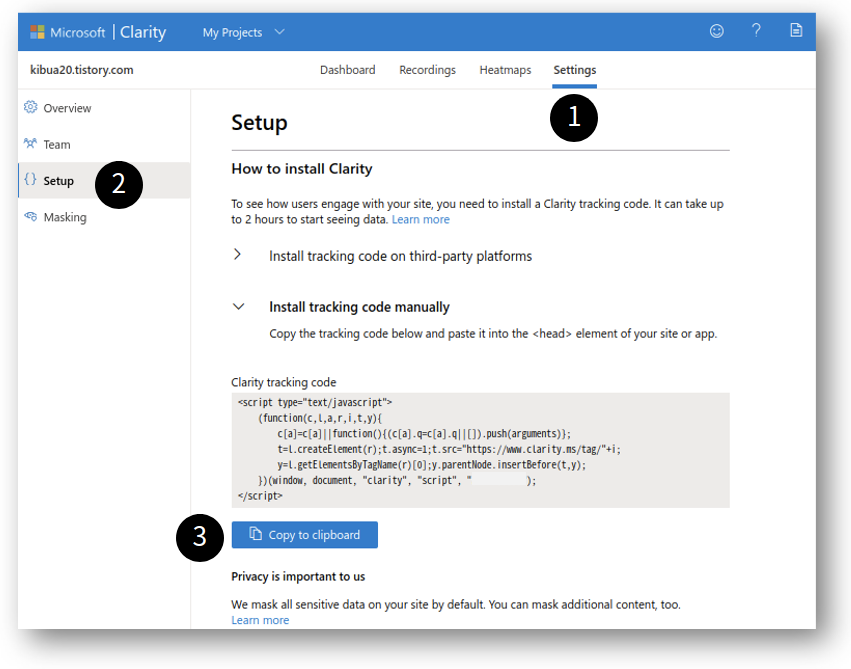Image resolution: width=851 pixels, height=669 pixels.
Task: Select Setup in the sidebar
Action: [104, 180]
